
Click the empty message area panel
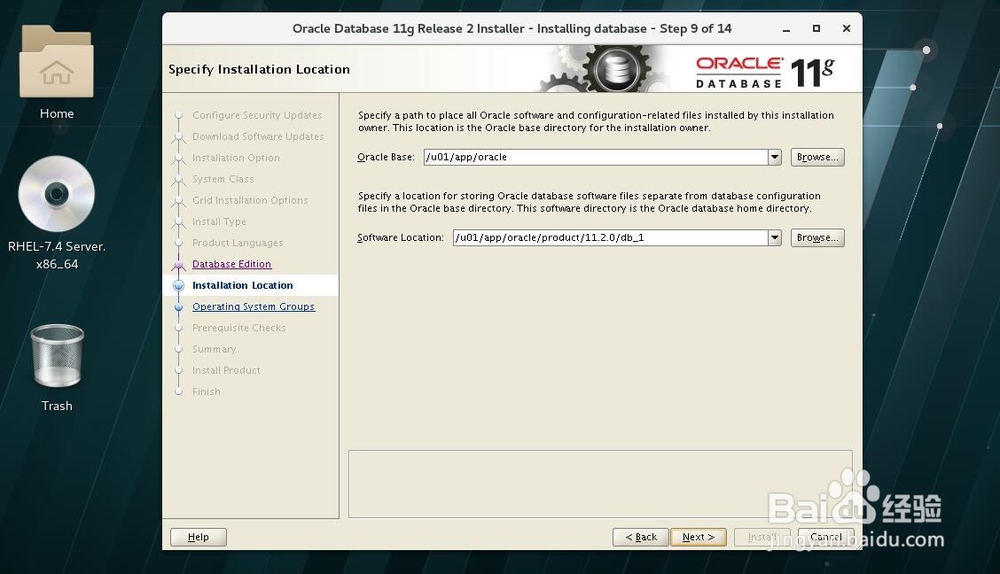click(600, 484)
